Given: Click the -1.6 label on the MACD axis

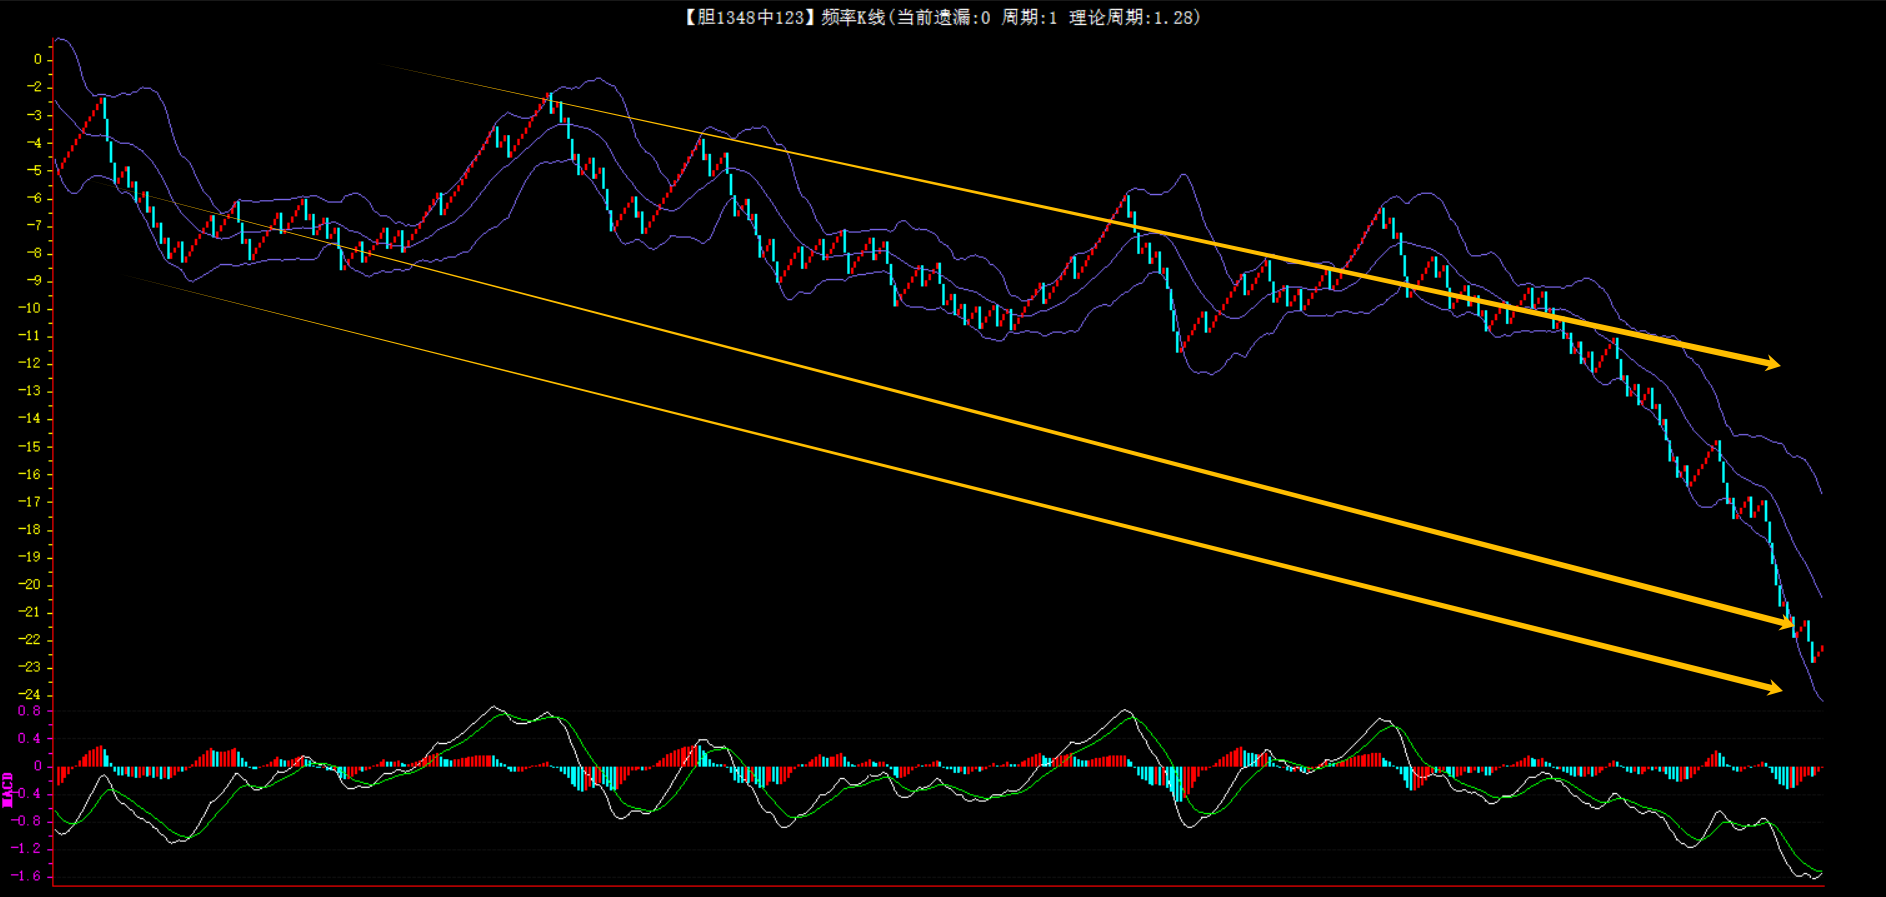Looking at the screenshot, I should 27,876.
